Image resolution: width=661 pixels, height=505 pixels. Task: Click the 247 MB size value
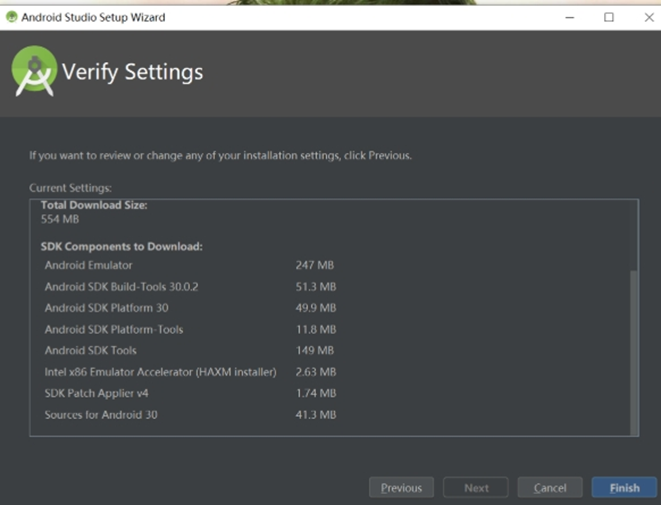point(314,265)
